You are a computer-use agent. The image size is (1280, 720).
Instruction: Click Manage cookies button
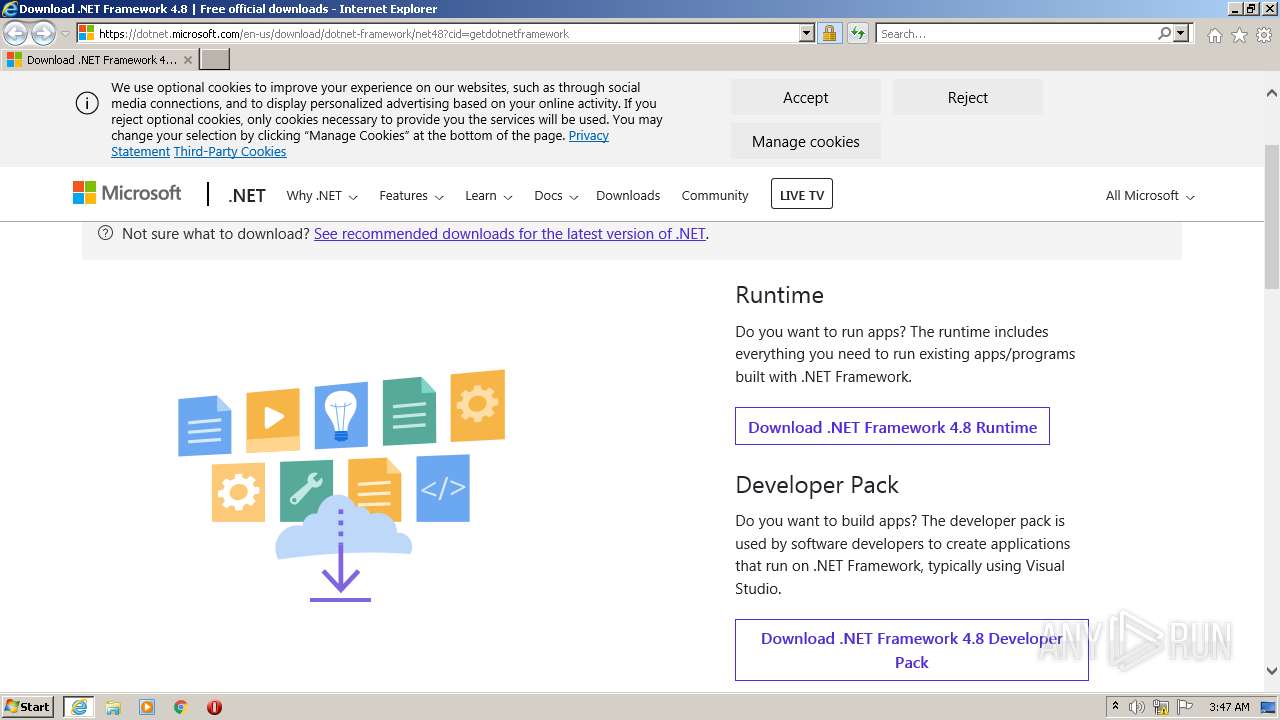(x=805, y=141)
